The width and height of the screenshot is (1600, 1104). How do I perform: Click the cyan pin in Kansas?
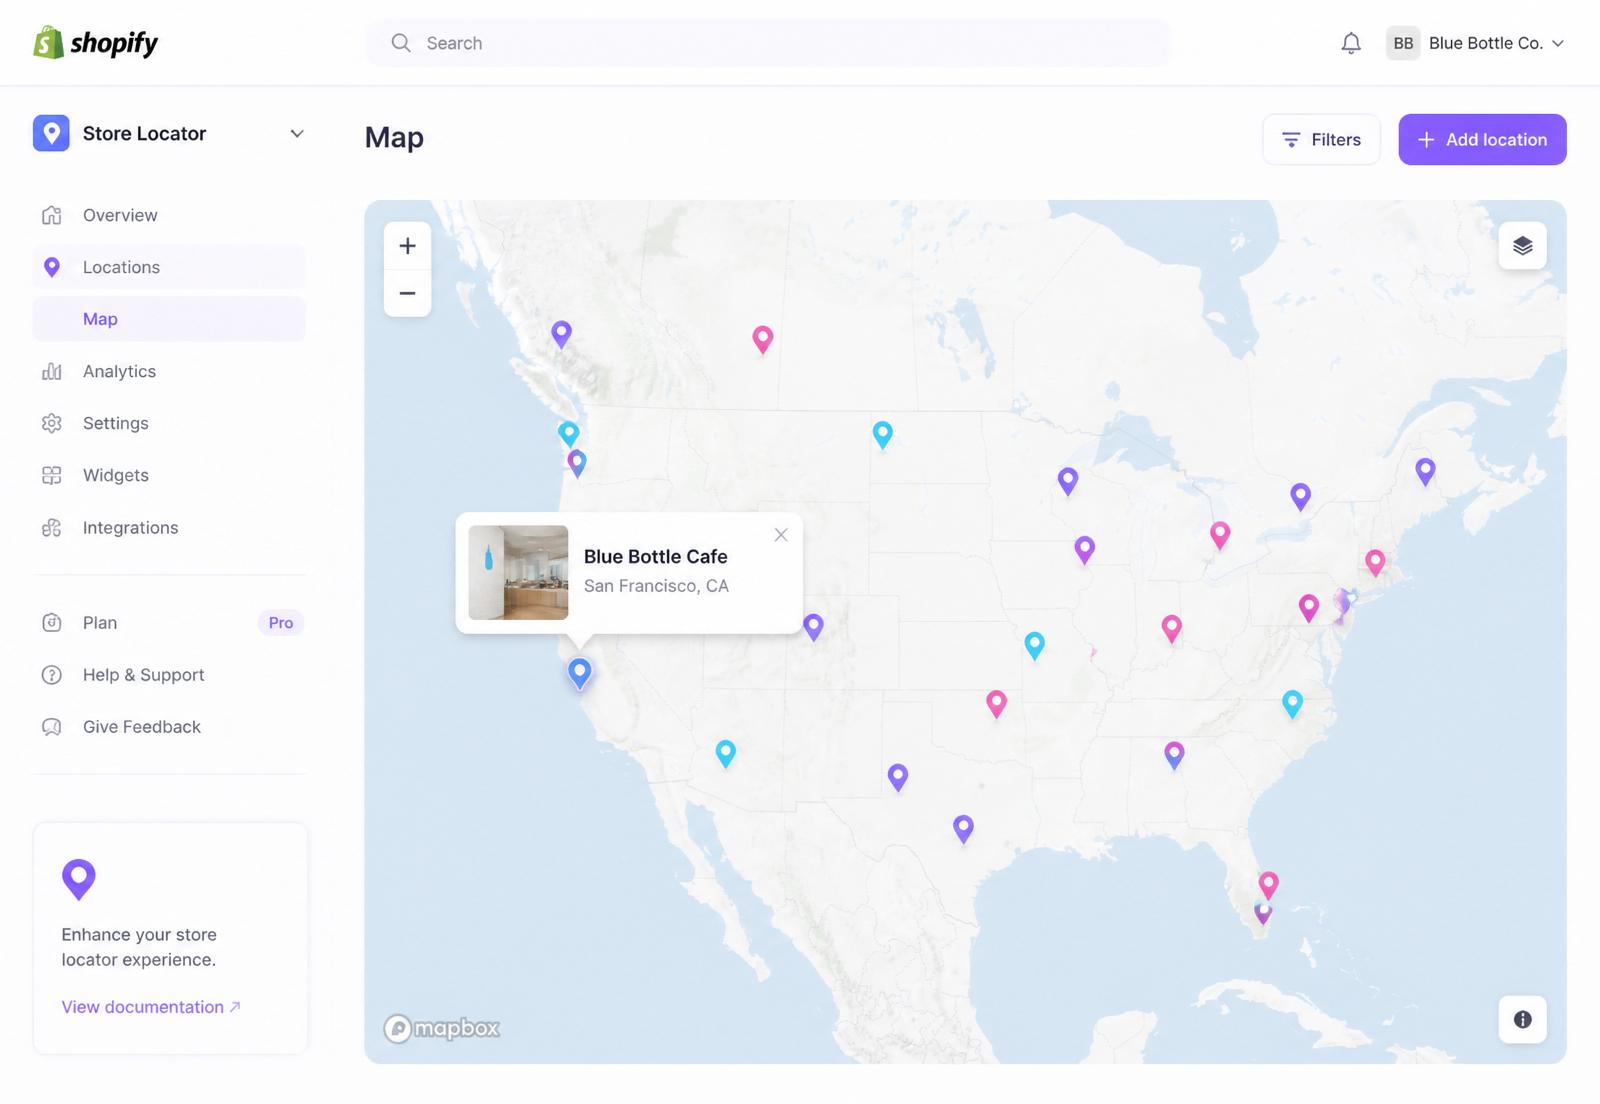1034,645
